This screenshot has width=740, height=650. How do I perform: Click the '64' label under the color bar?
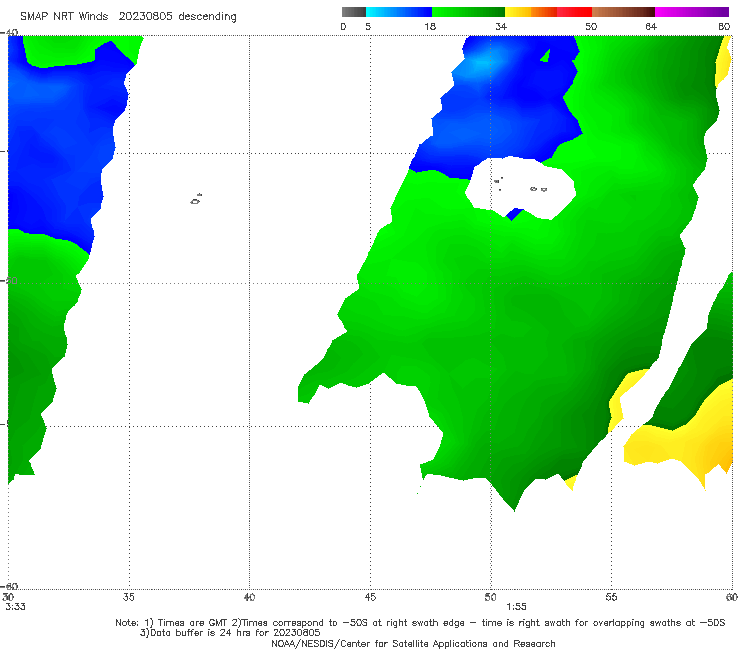651,26
